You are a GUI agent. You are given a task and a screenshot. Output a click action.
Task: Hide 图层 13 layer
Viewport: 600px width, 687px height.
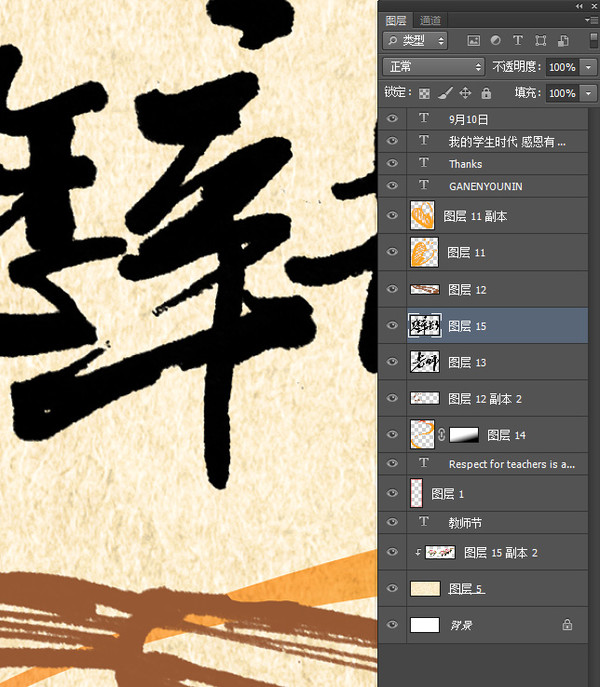392,361
